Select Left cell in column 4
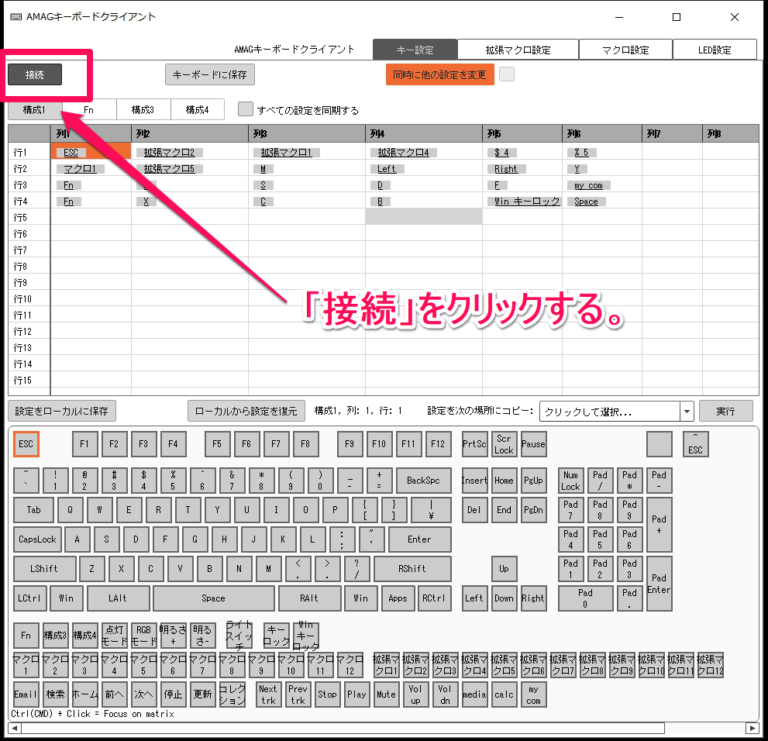768x741 pixels. coord(424,168)
